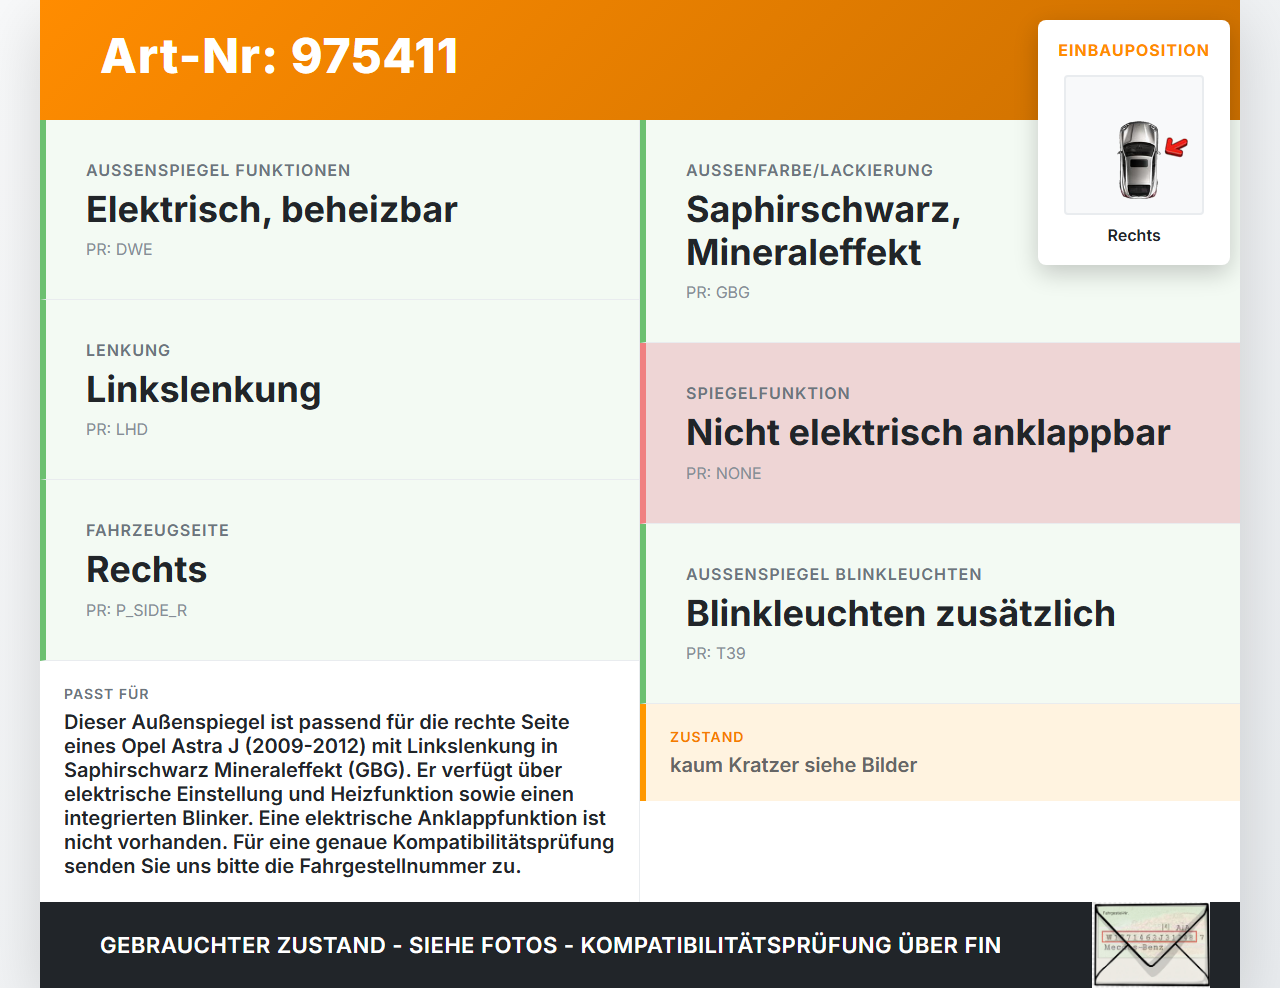
Task: Click the PR: T39 code
Action: pos(716,653)
